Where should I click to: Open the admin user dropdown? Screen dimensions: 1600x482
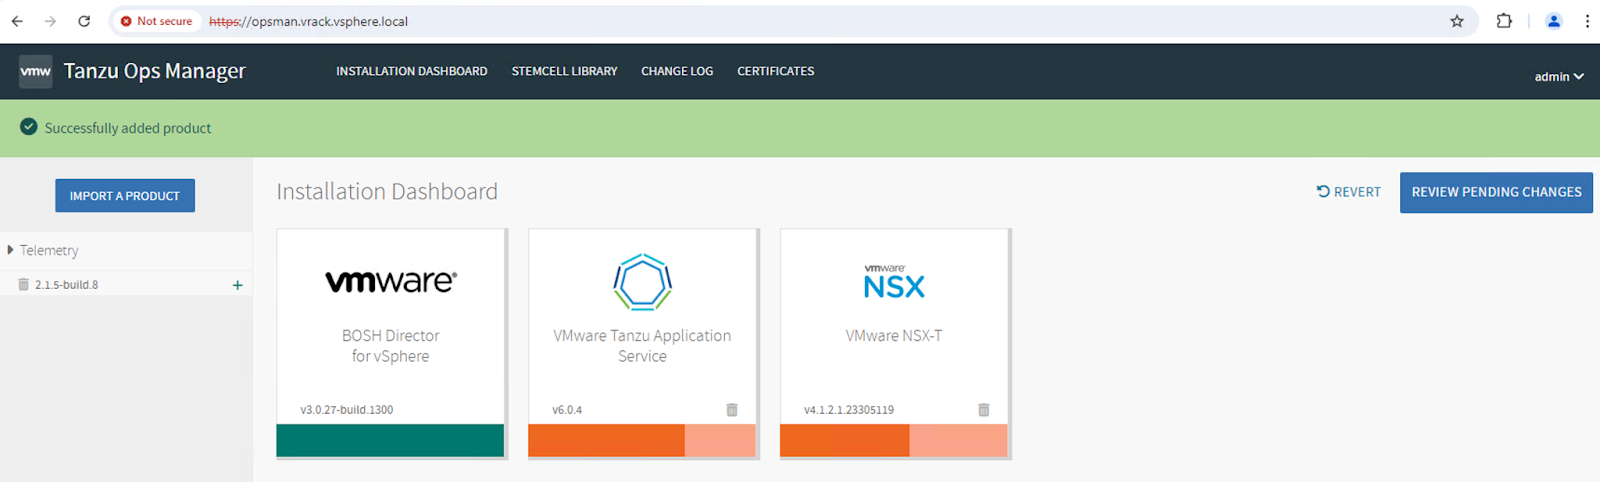click(x=1559, y=76)
